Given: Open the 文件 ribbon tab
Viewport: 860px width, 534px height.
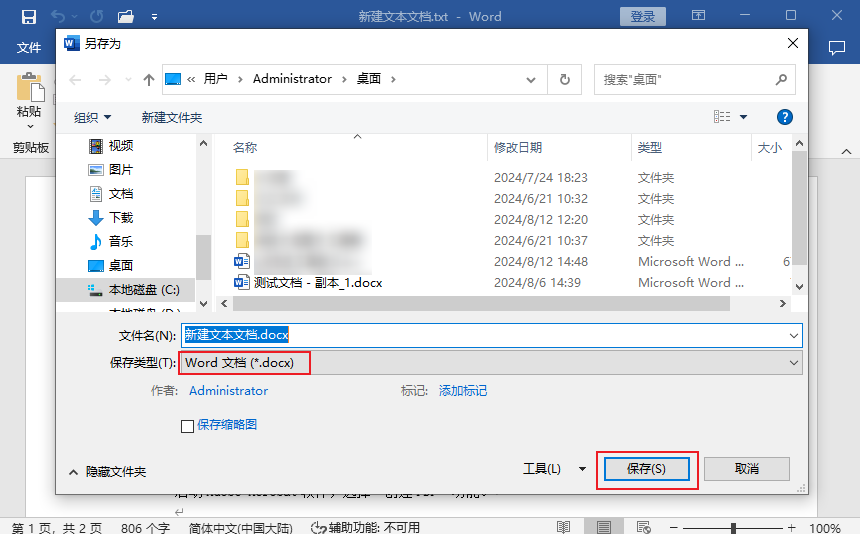Looking at the screenshot, I should click(x=29, y=47).
